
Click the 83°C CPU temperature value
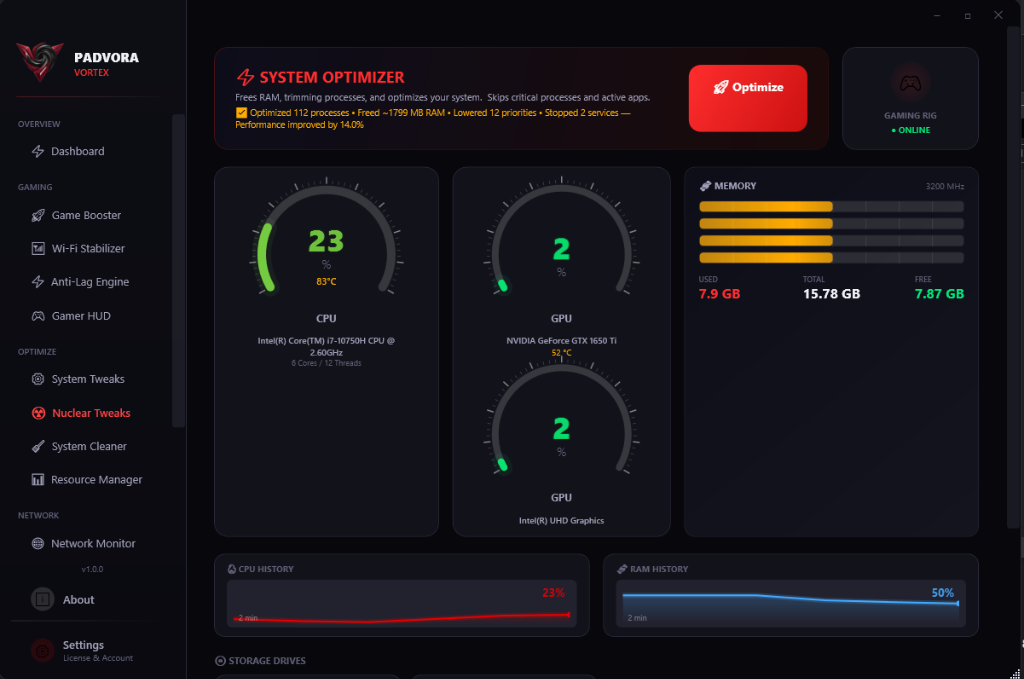[x=327, y=282]
